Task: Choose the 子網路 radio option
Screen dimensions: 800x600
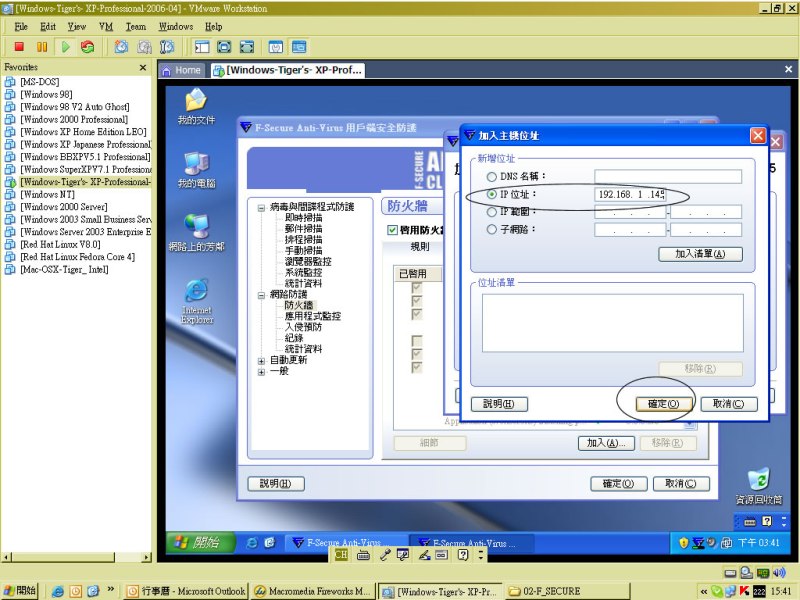Action: [x=491, y=230]
